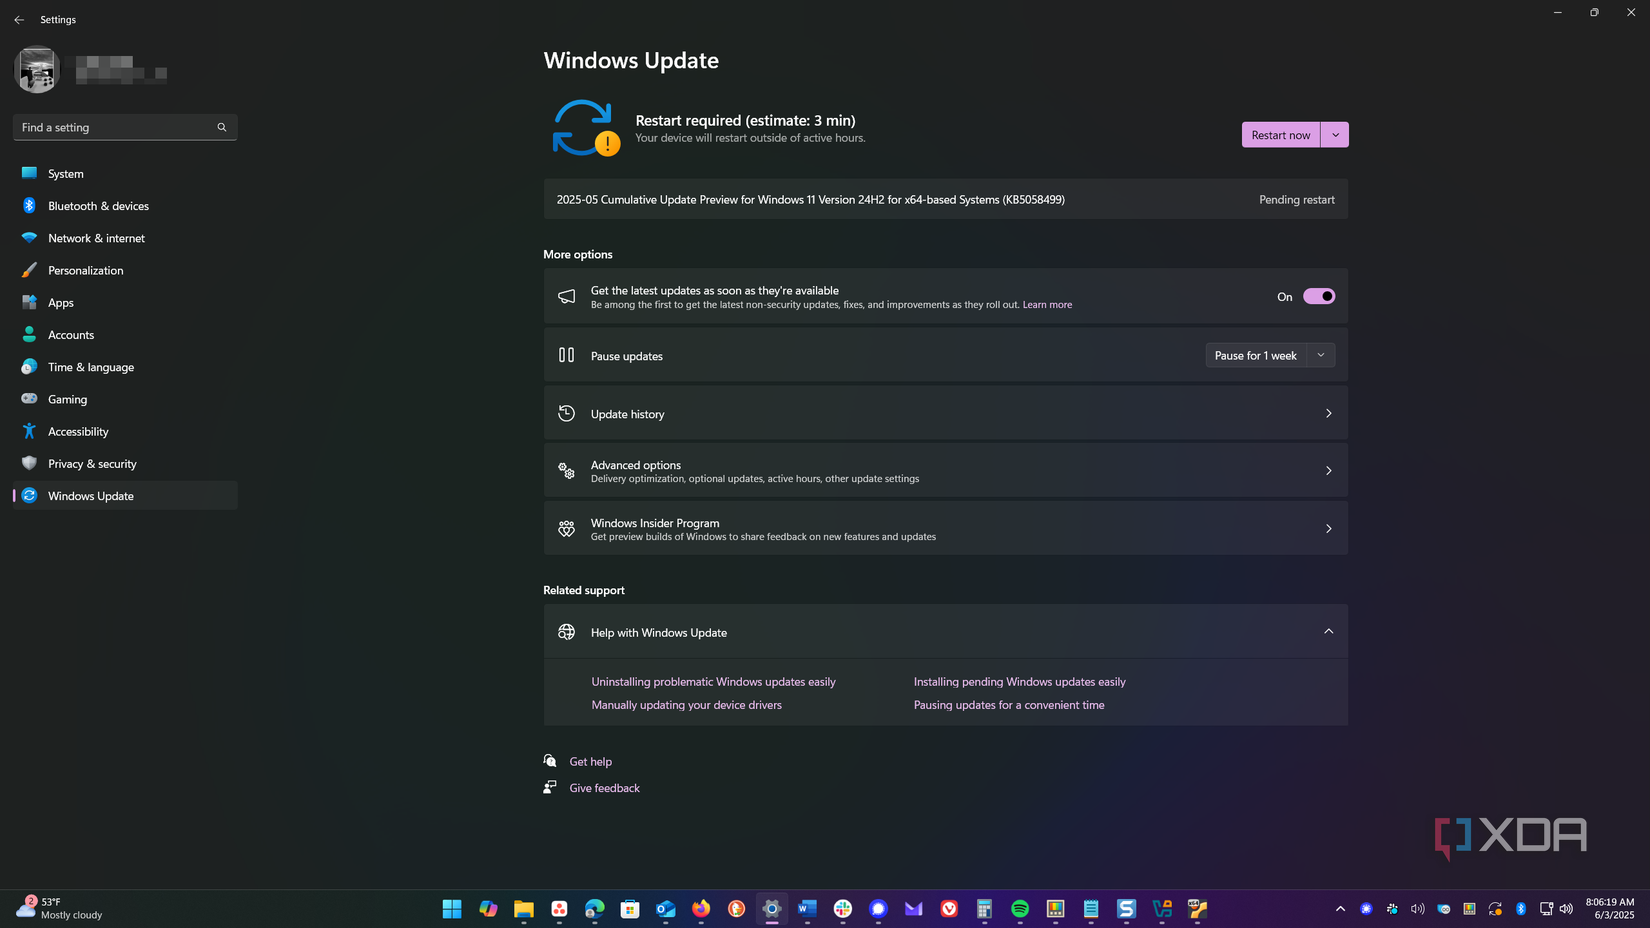Collapse Help with Windows Update section
This screenshot has height=928, width=1650.
[x=1329, y=632]
